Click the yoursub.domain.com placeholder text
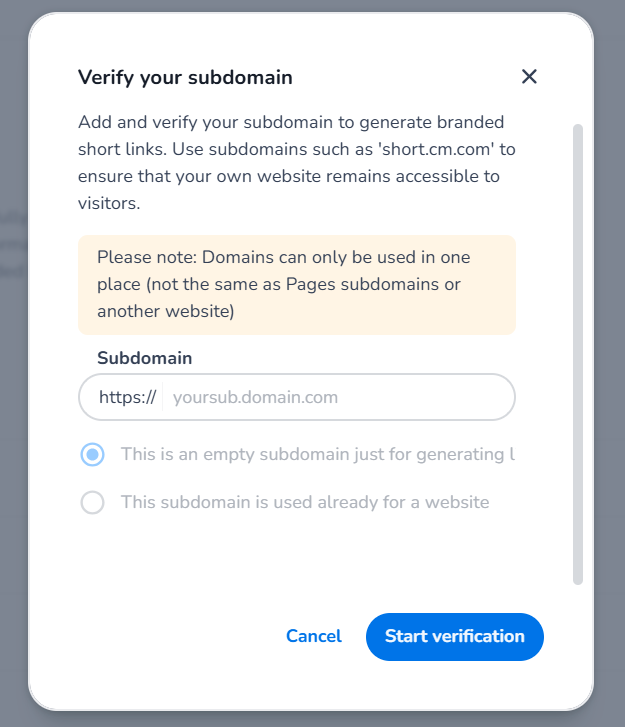This screenshot has width=625, height=727. coord(255,397)
